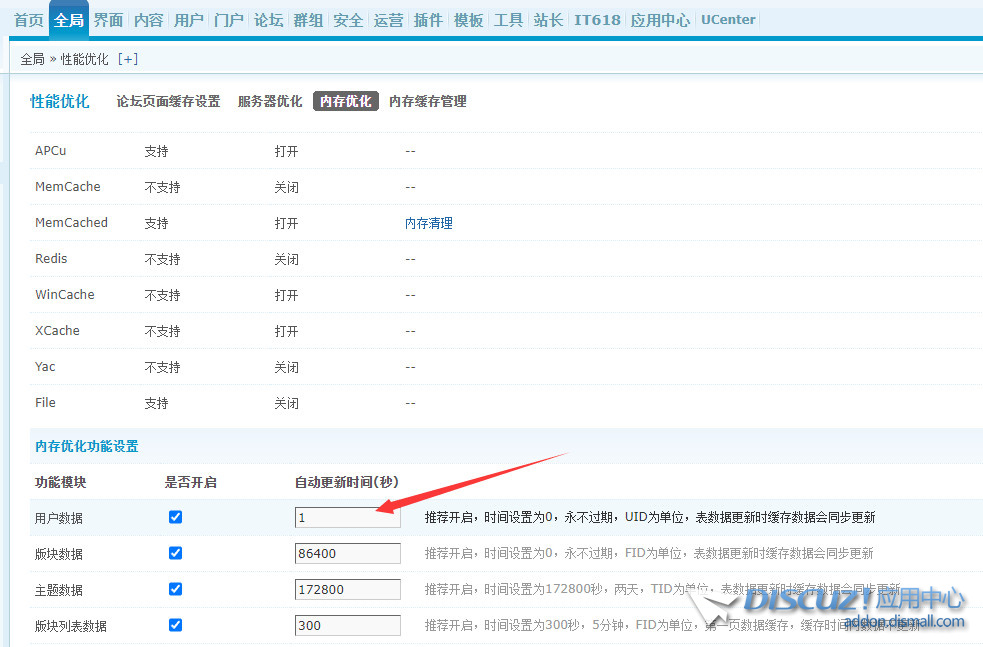Select the highlighted 内存优化 tab
The image size is (983, 647).
pyautogui.click(x=345, y=100)
